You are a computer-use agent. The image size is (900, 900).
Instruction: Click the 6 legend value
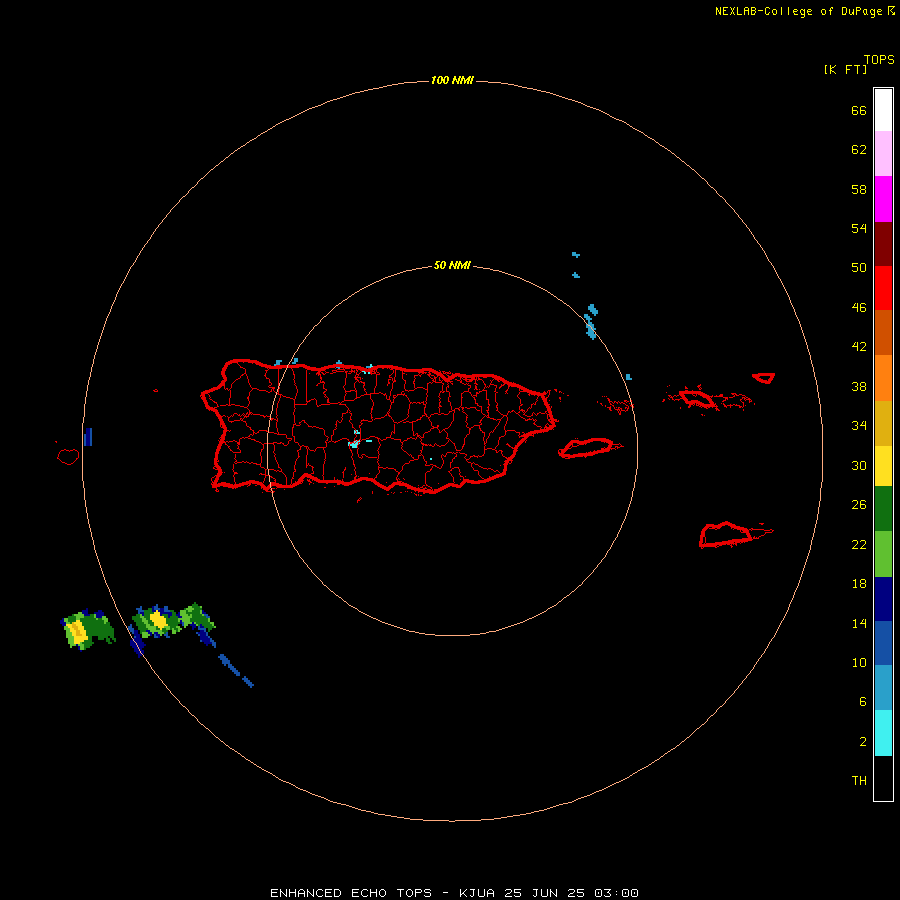[x=863, y=702]
